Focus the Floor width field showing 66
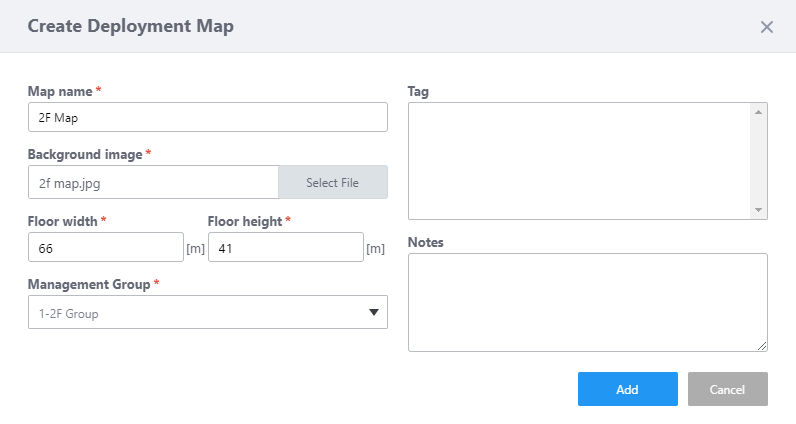Image resolution: width=796 pixels, height=424 pixels. click(x=105, y=248)
